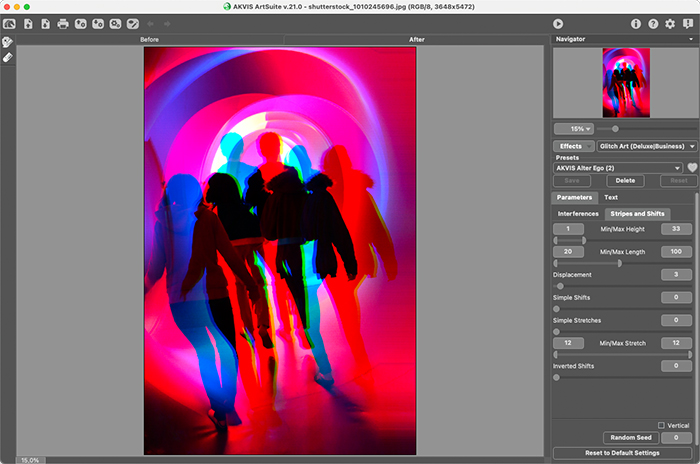The image size is (700, 464).
Task: Click the notifications speech bubble icon
Action: (687, 23)
